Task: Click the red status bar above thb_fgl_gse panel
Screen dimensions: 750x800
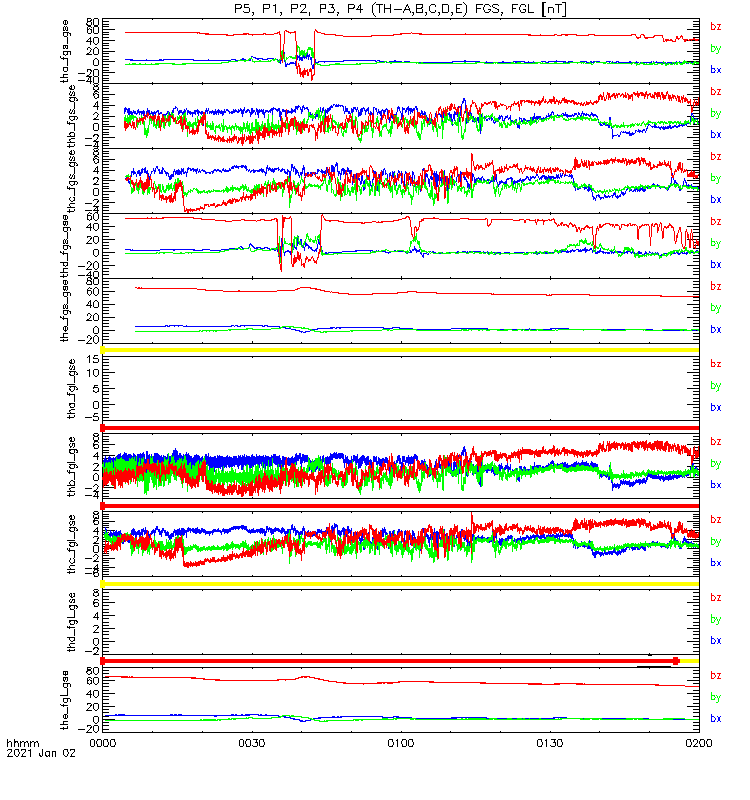Action: (401, 428)
